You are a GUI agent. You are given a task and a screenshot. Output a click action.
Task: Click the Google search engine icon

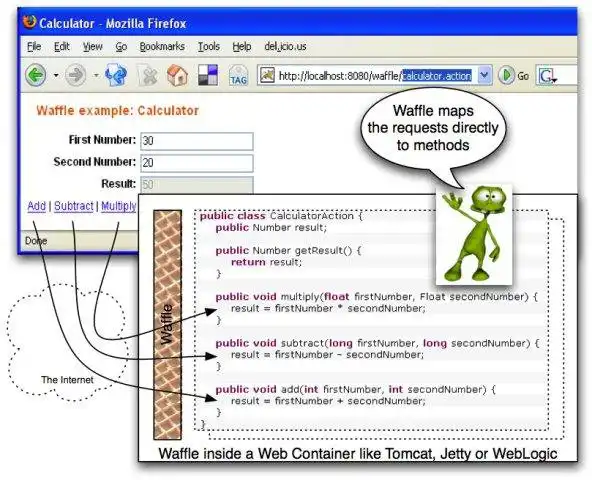click(547, 76)
